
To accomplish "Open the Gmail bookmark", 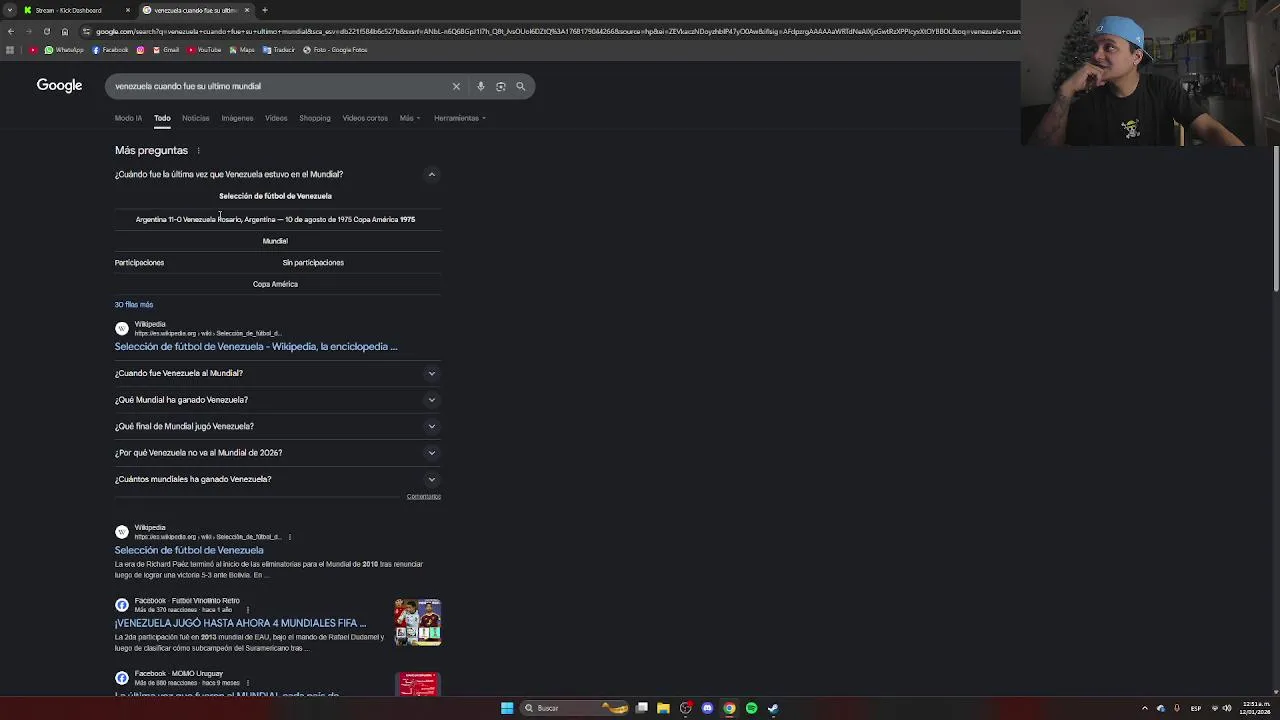I will click(166, 50).
